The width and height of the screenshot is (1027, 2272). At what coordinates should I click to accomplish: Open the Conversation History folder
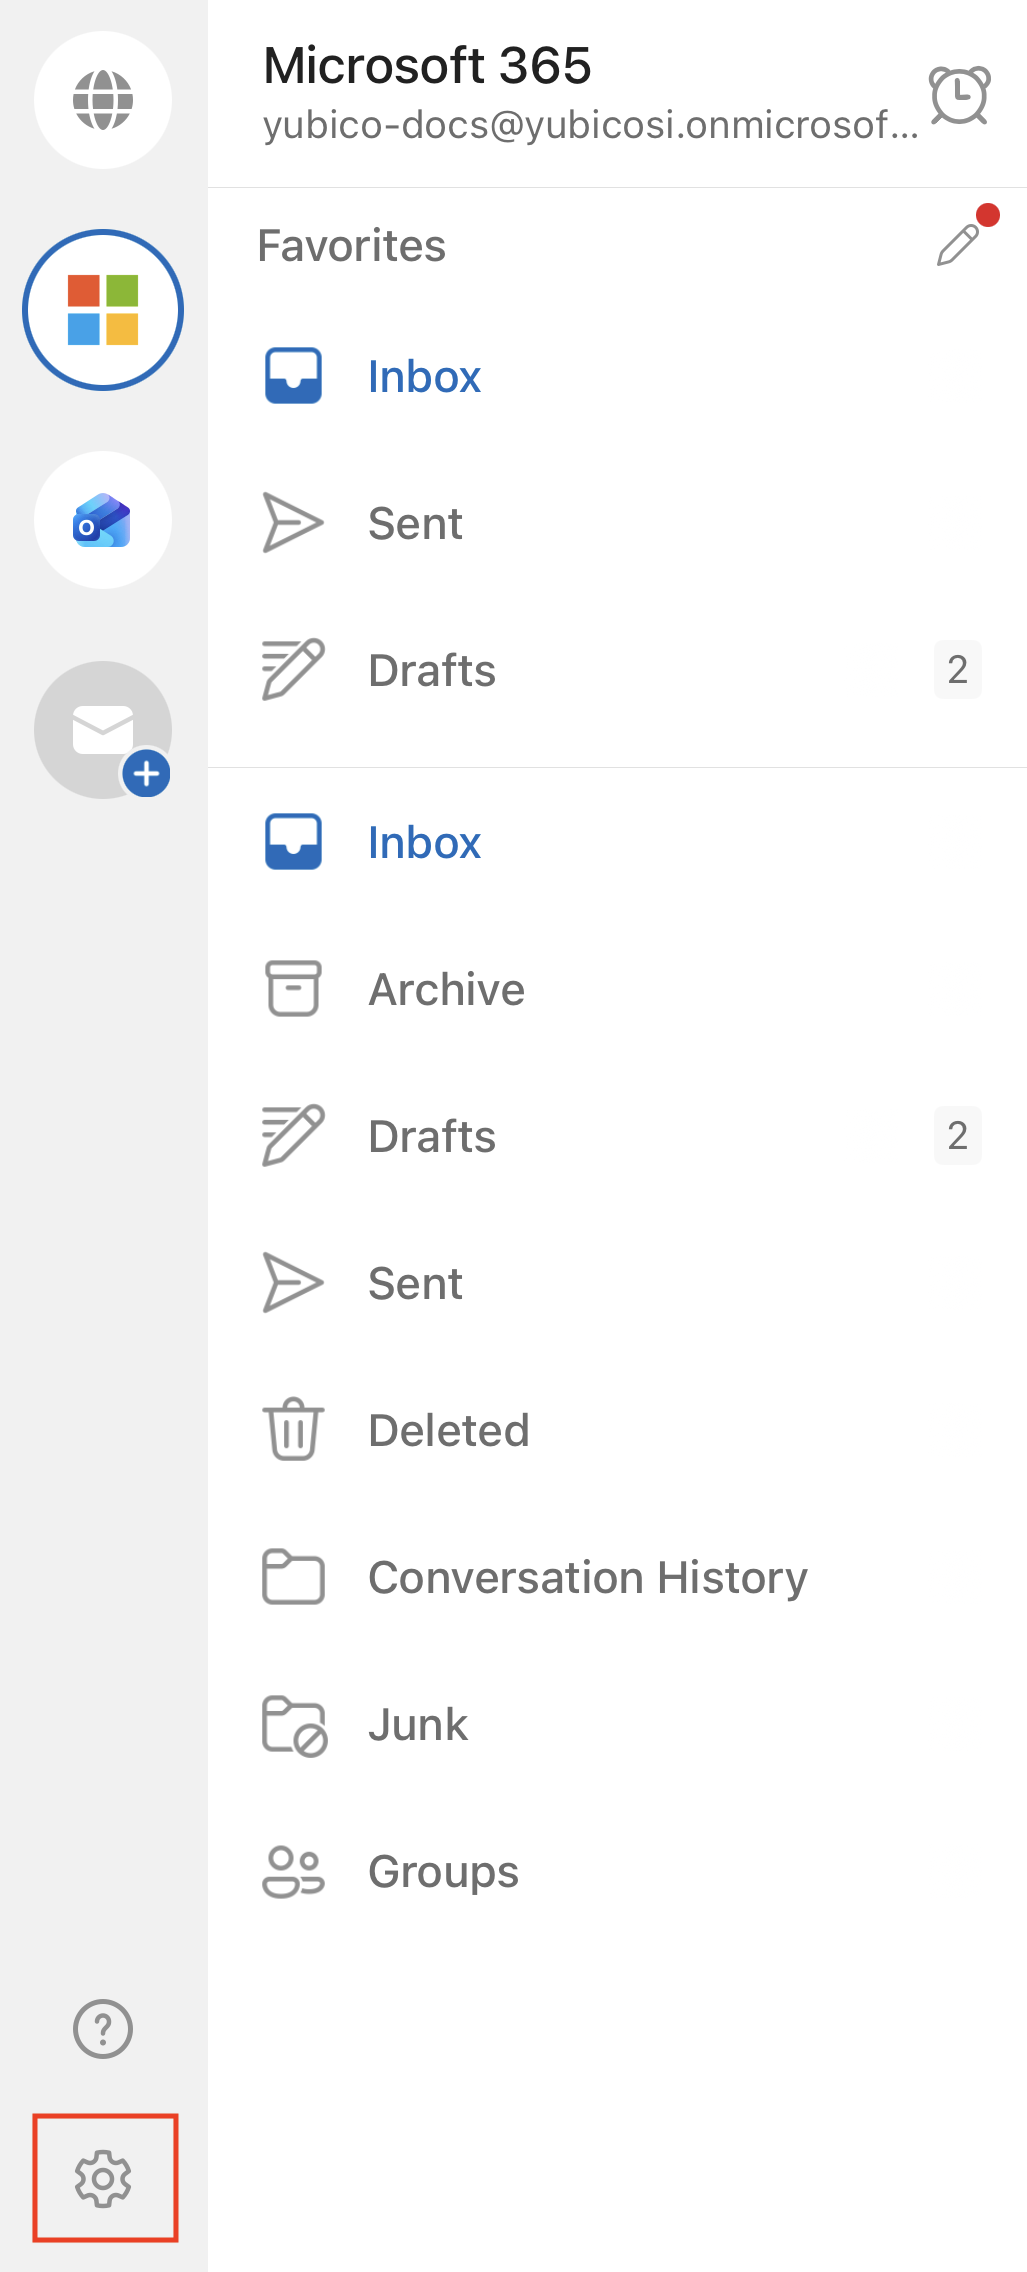[x=587, y=1578]
